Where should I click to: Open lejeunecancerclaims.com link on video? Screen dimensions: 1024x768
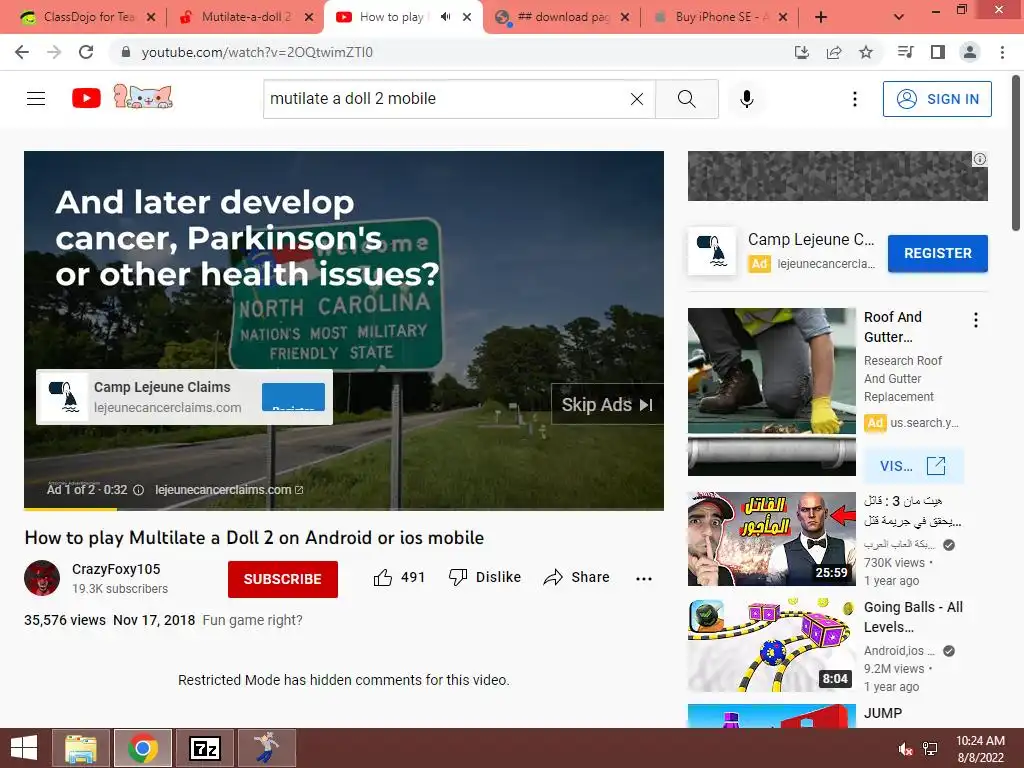pyautogui.click(x=229, y=490)
